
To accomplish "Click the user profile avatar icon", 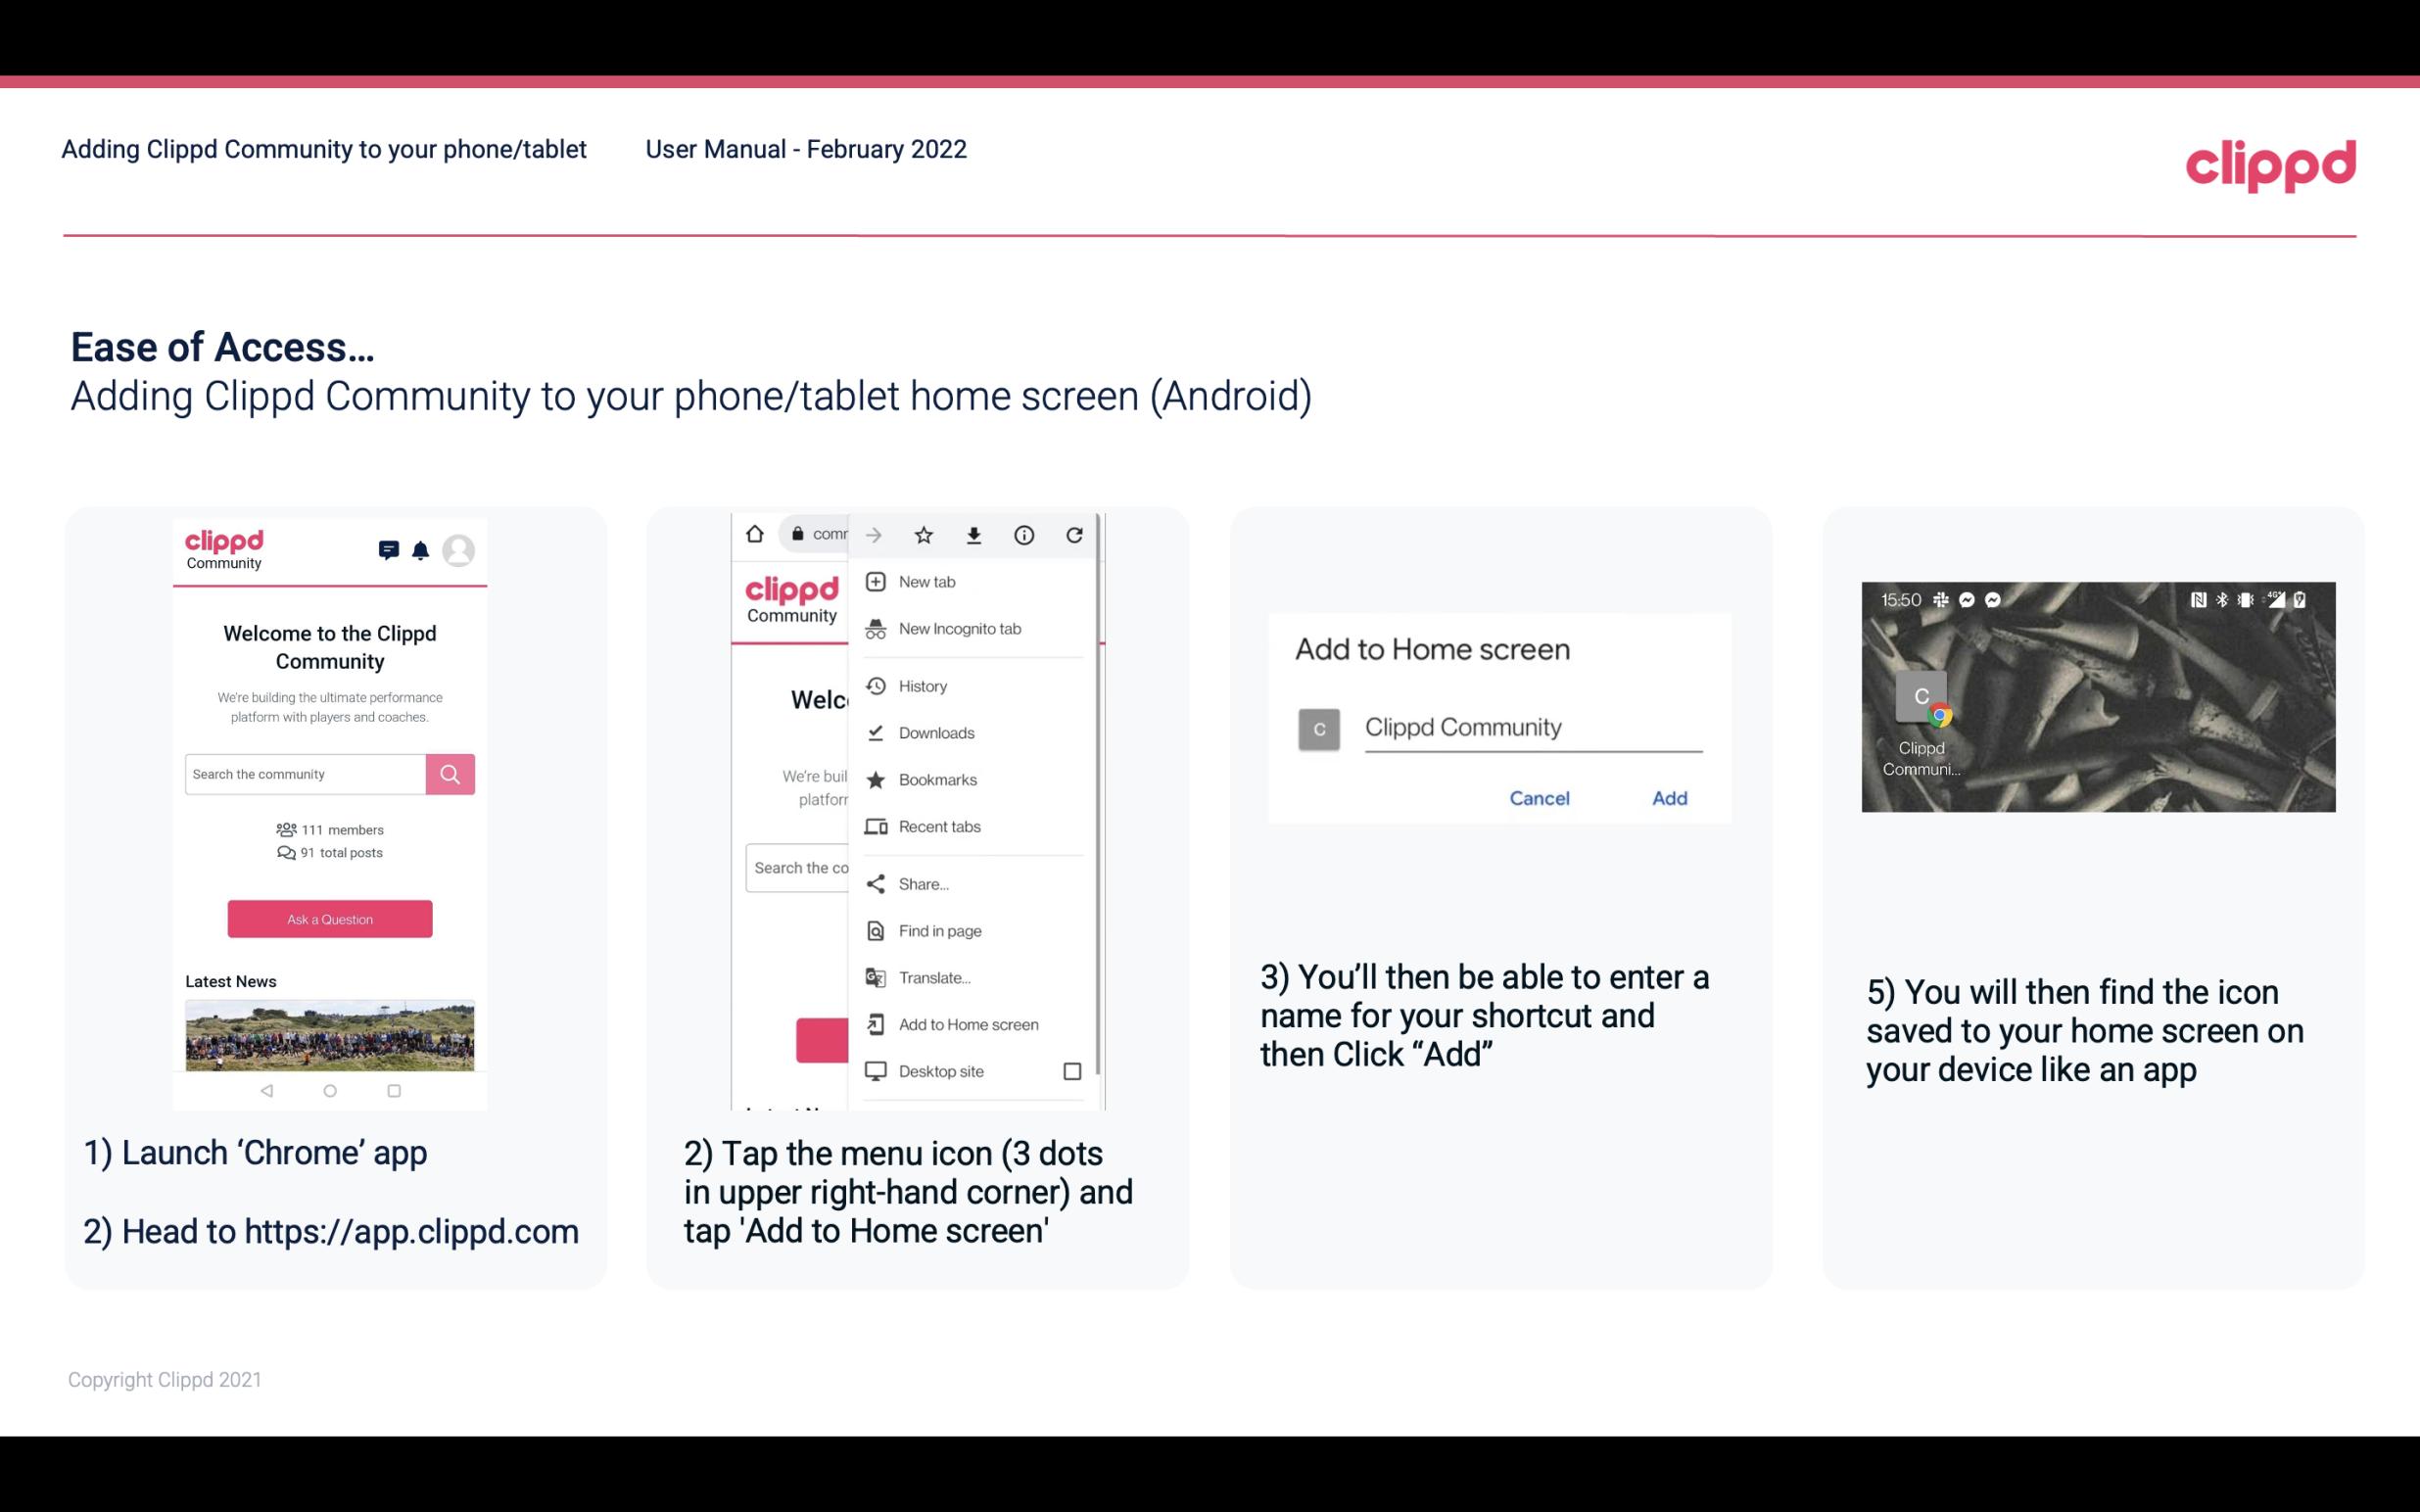I will [x=456, y=550].
